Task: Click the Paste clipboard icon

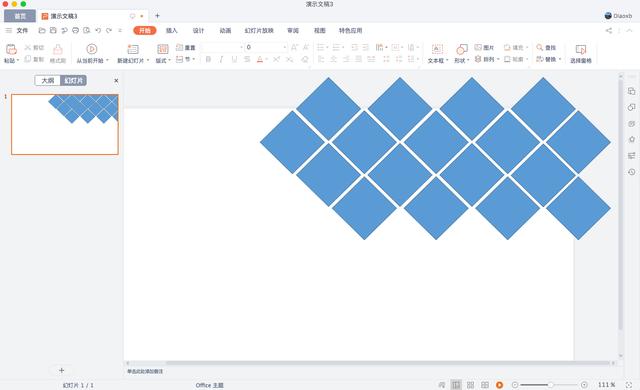Action: (x=11, y=49)
